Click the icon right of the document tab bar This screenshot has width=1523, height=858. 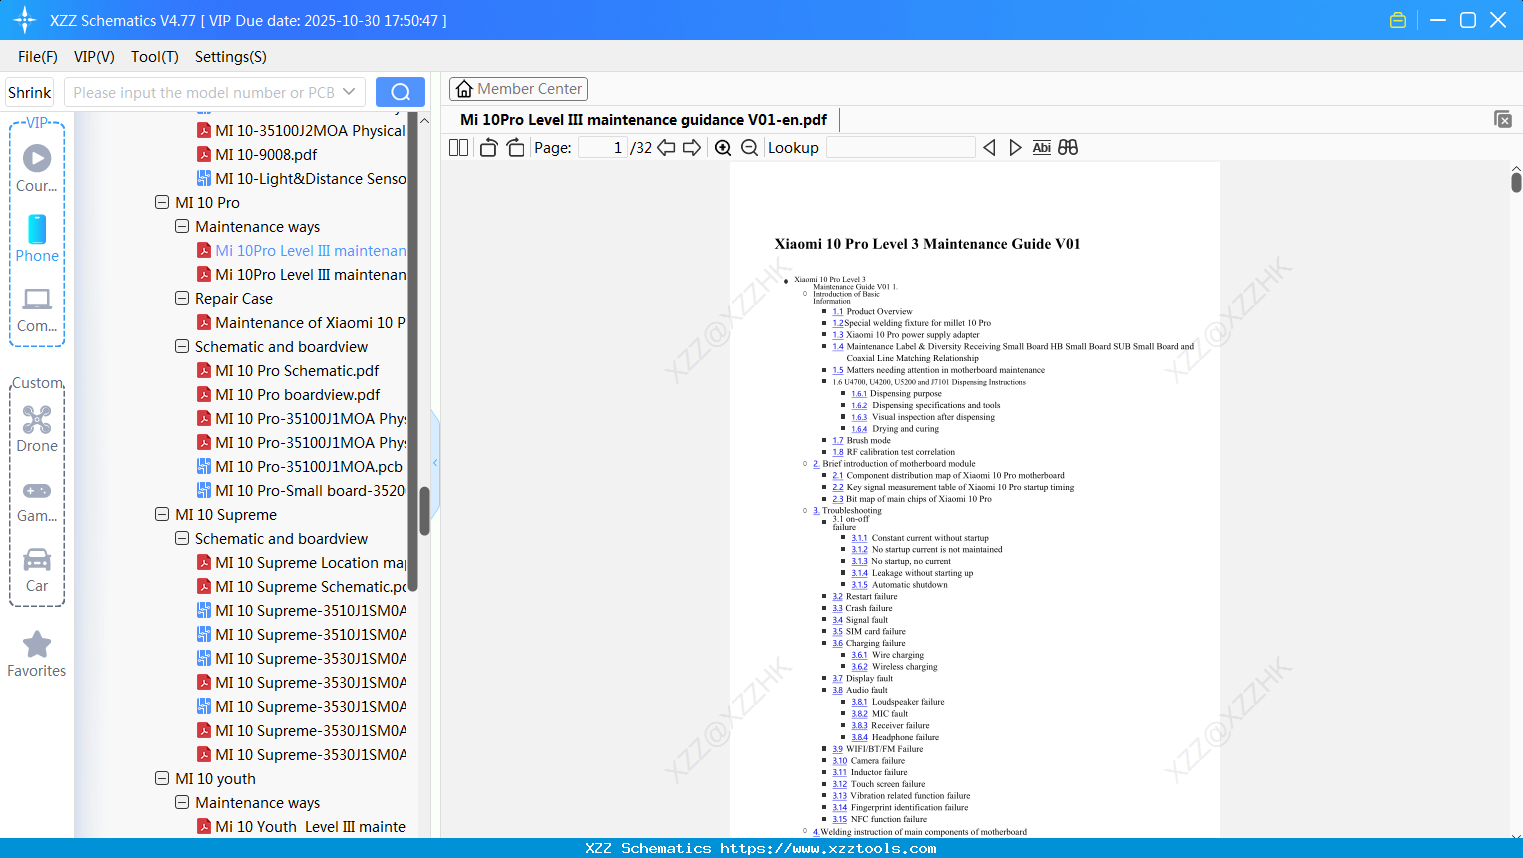tap(1503, 119)
